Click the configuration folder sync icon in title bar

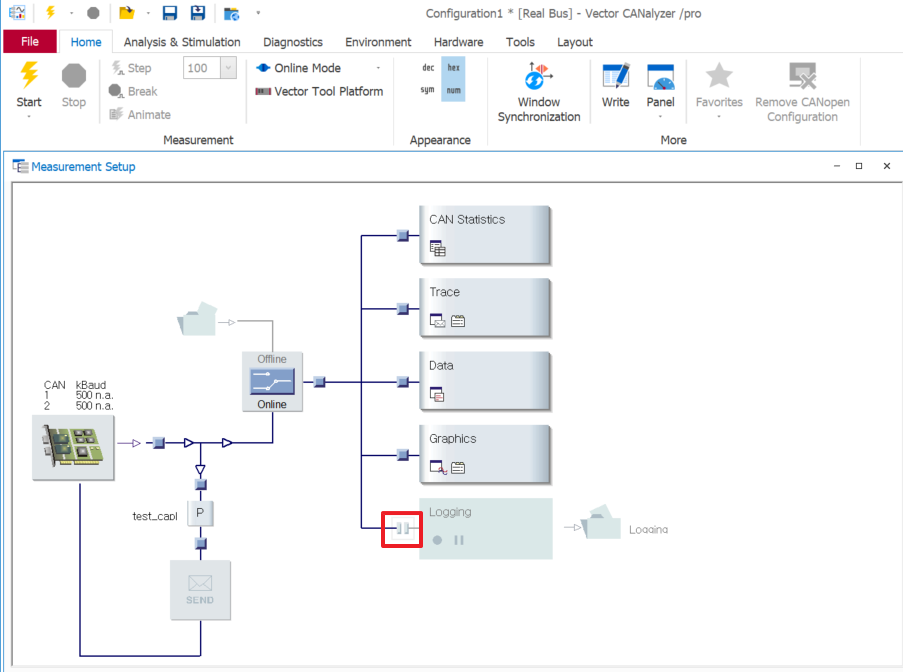click(232, 13)
